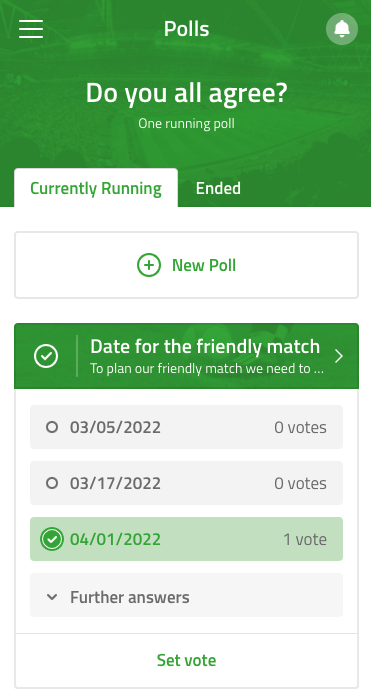Open the hamburger menu icon
Viewport: 371px width, 700px height.
tap(31, 29)
